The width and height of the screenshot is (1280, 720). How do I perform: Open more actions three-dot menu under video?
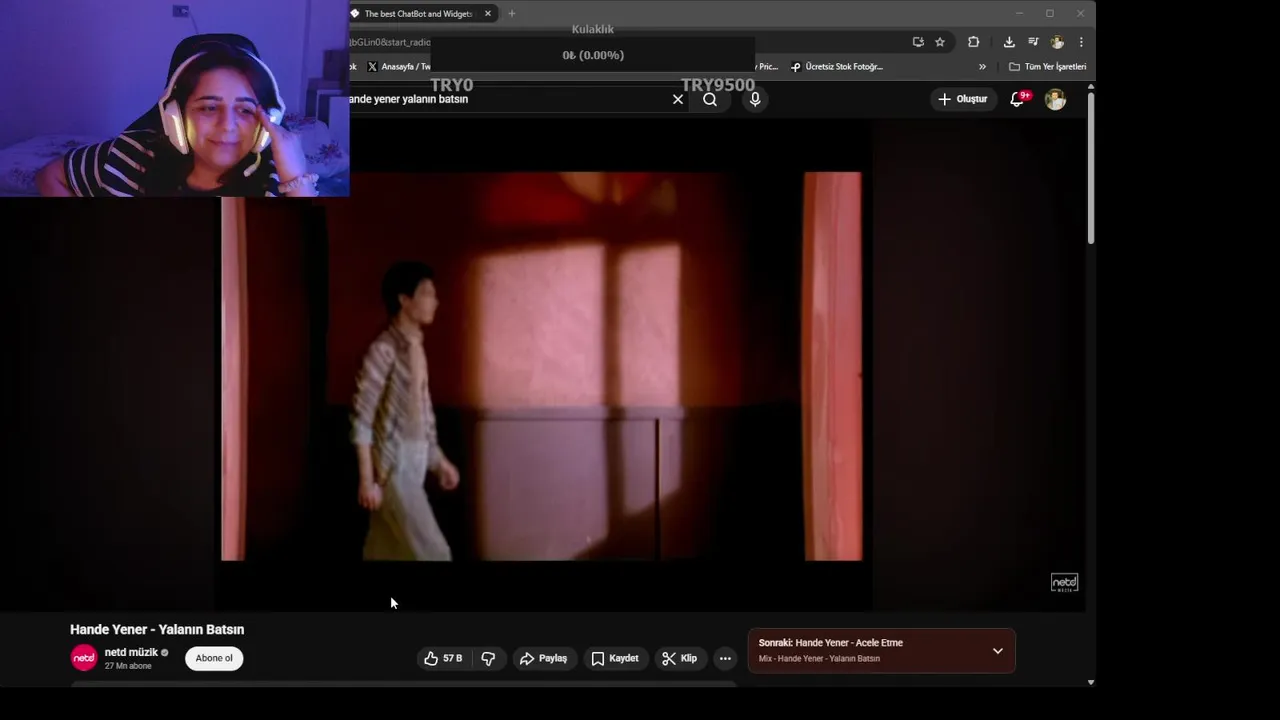[725, 658]
